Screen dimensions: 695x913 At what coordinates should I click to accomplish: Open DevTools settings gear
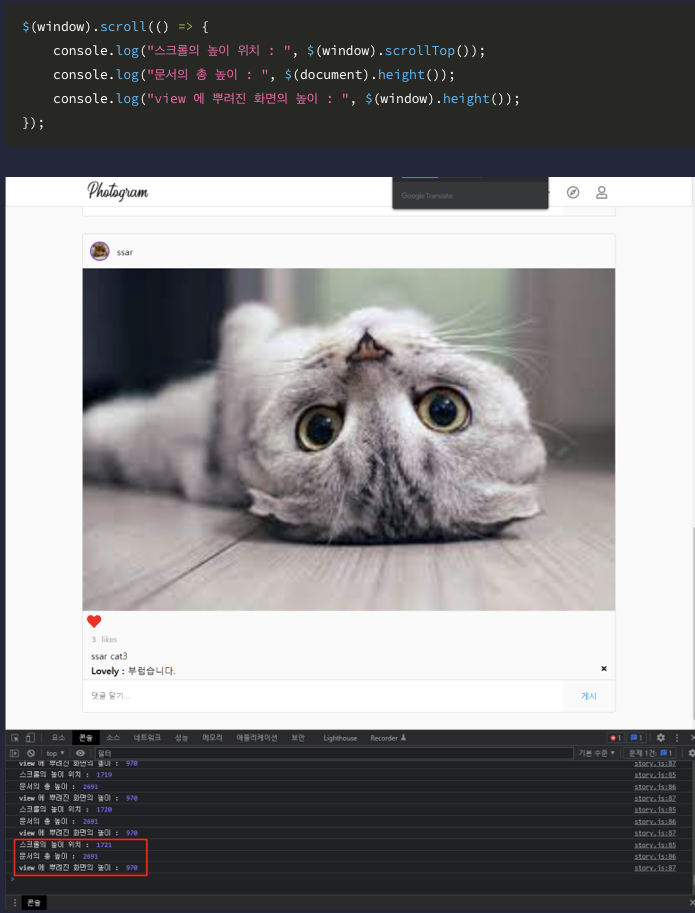pos(661,738)
